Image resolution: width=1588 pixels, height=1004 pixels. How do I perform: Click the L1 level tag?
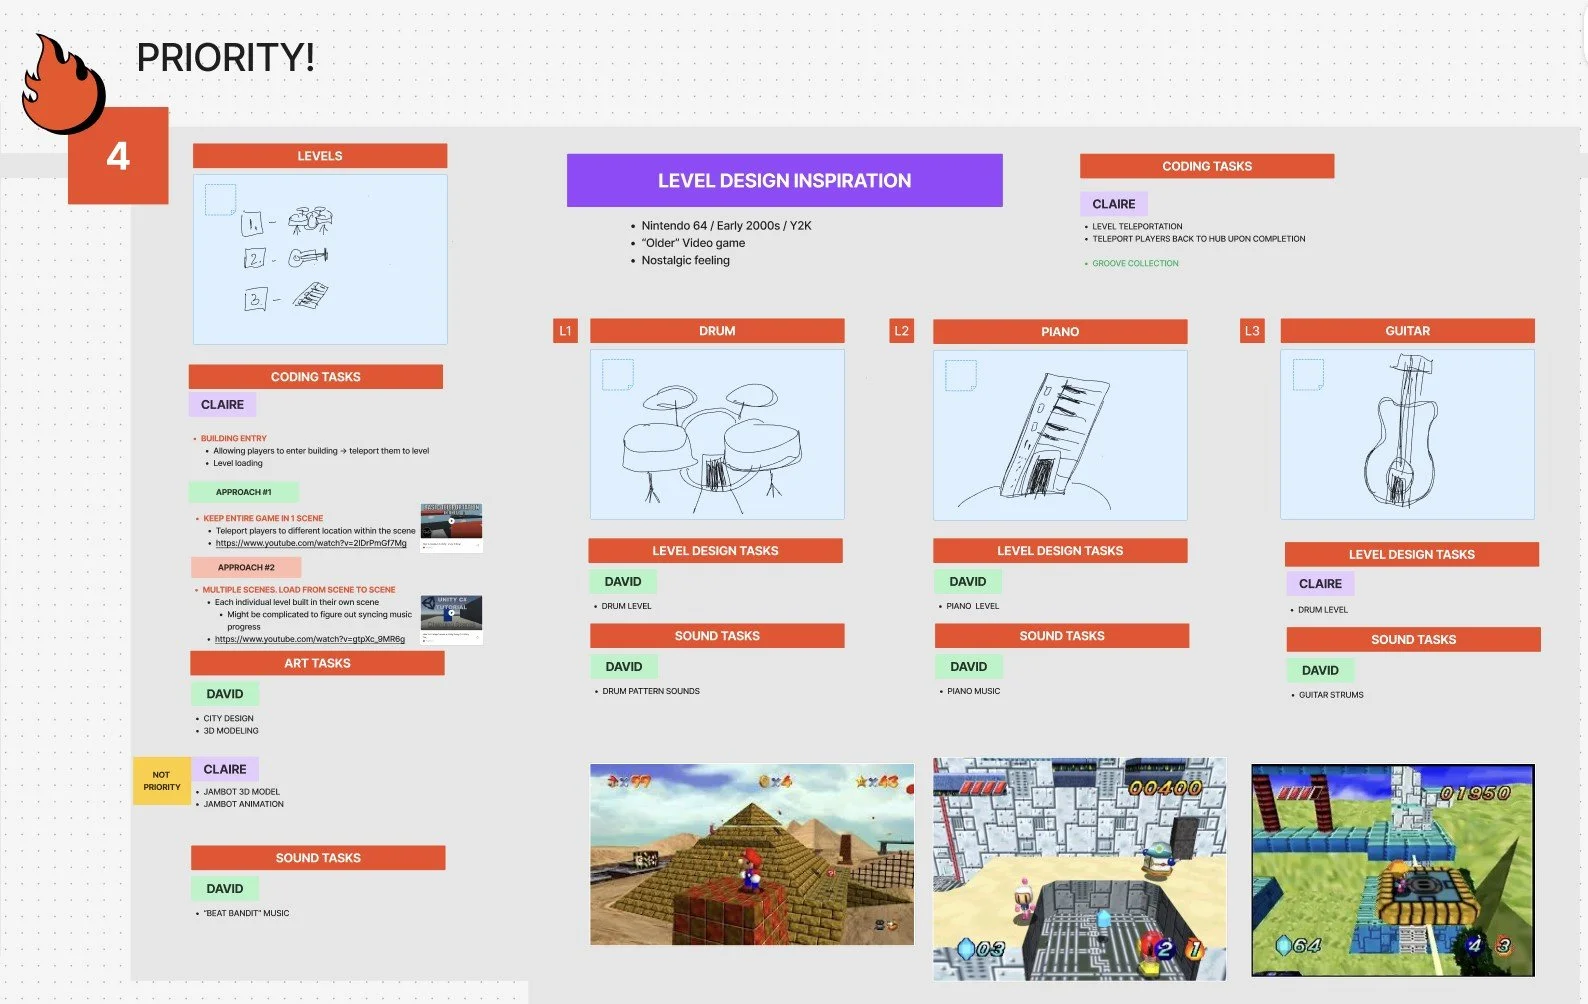(566, 331)
